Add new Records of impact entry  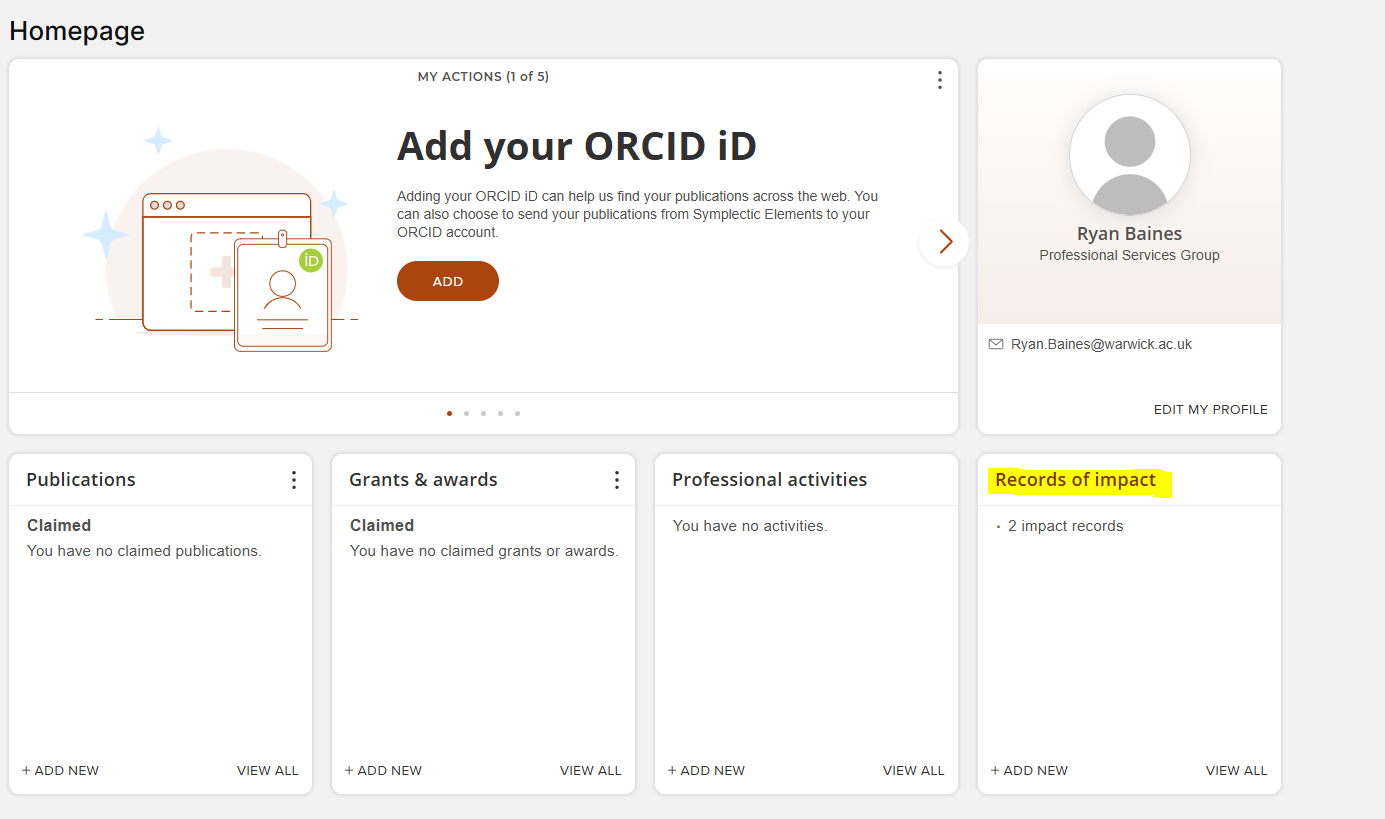pos(1029,771)
